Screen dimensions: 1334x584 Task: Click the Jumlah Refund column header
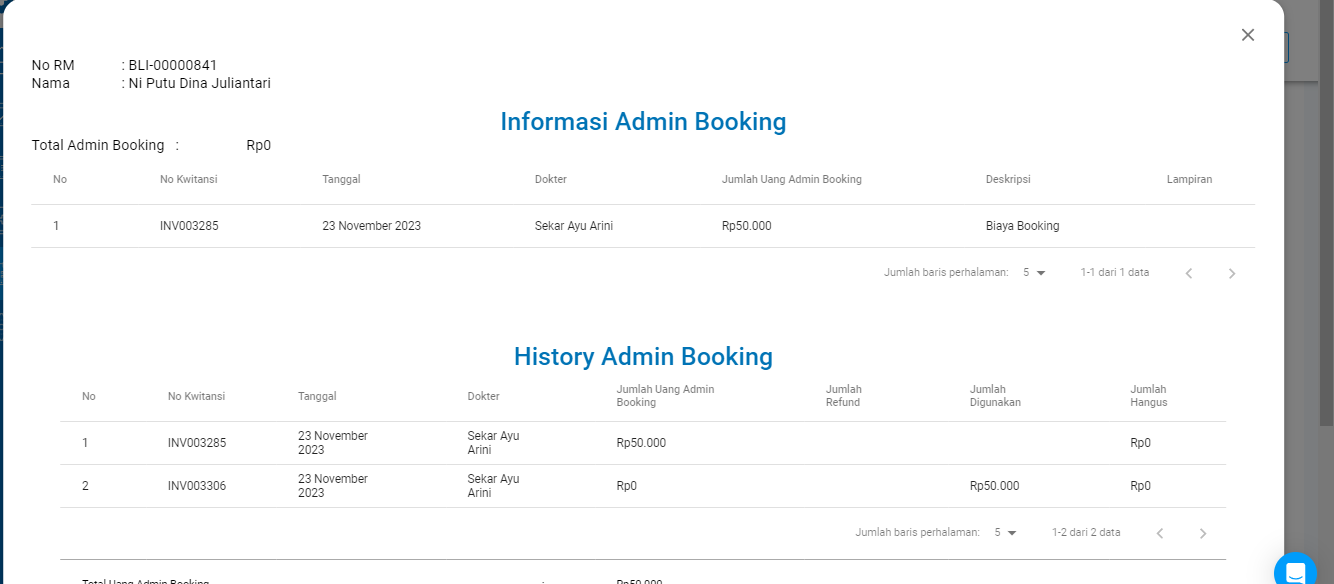844,396
